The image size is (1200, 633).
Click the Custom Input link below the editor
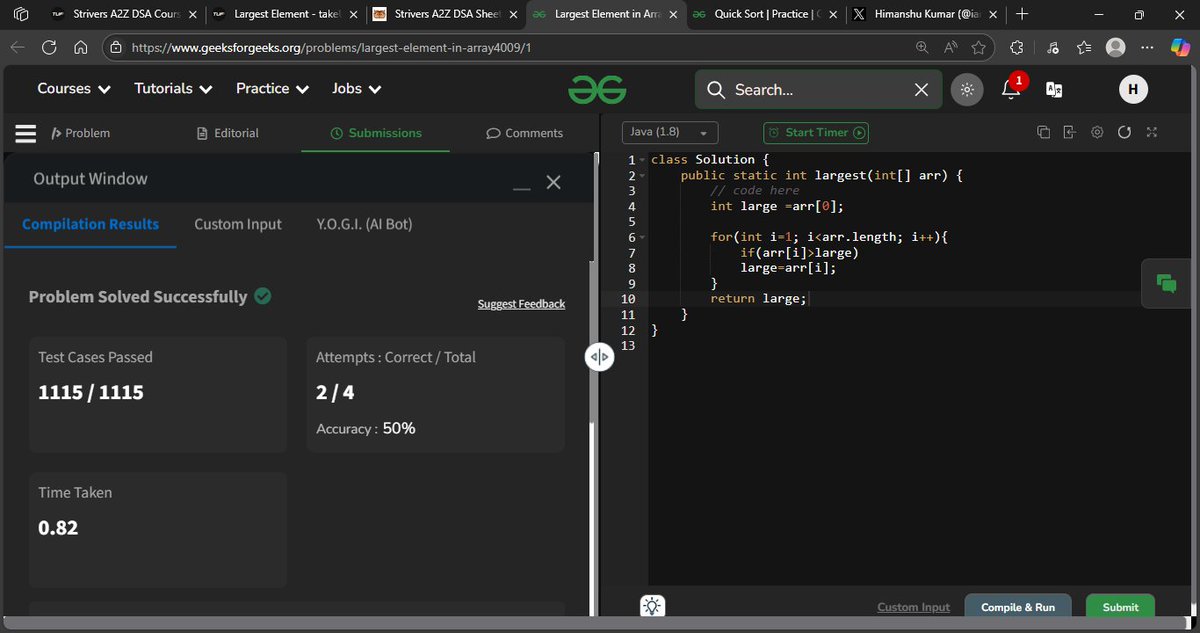pyautogui.click(x=913, y=607)
